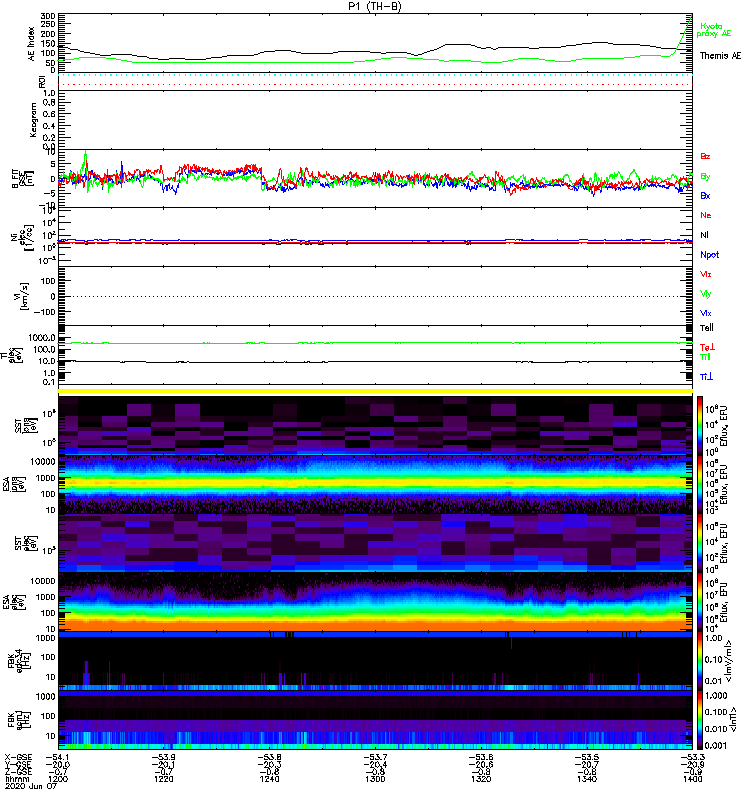The height and width of the screenshot is (800, 750).
Task: Click the date label 2020 Jun 07
Action: (x=31, y=787)
